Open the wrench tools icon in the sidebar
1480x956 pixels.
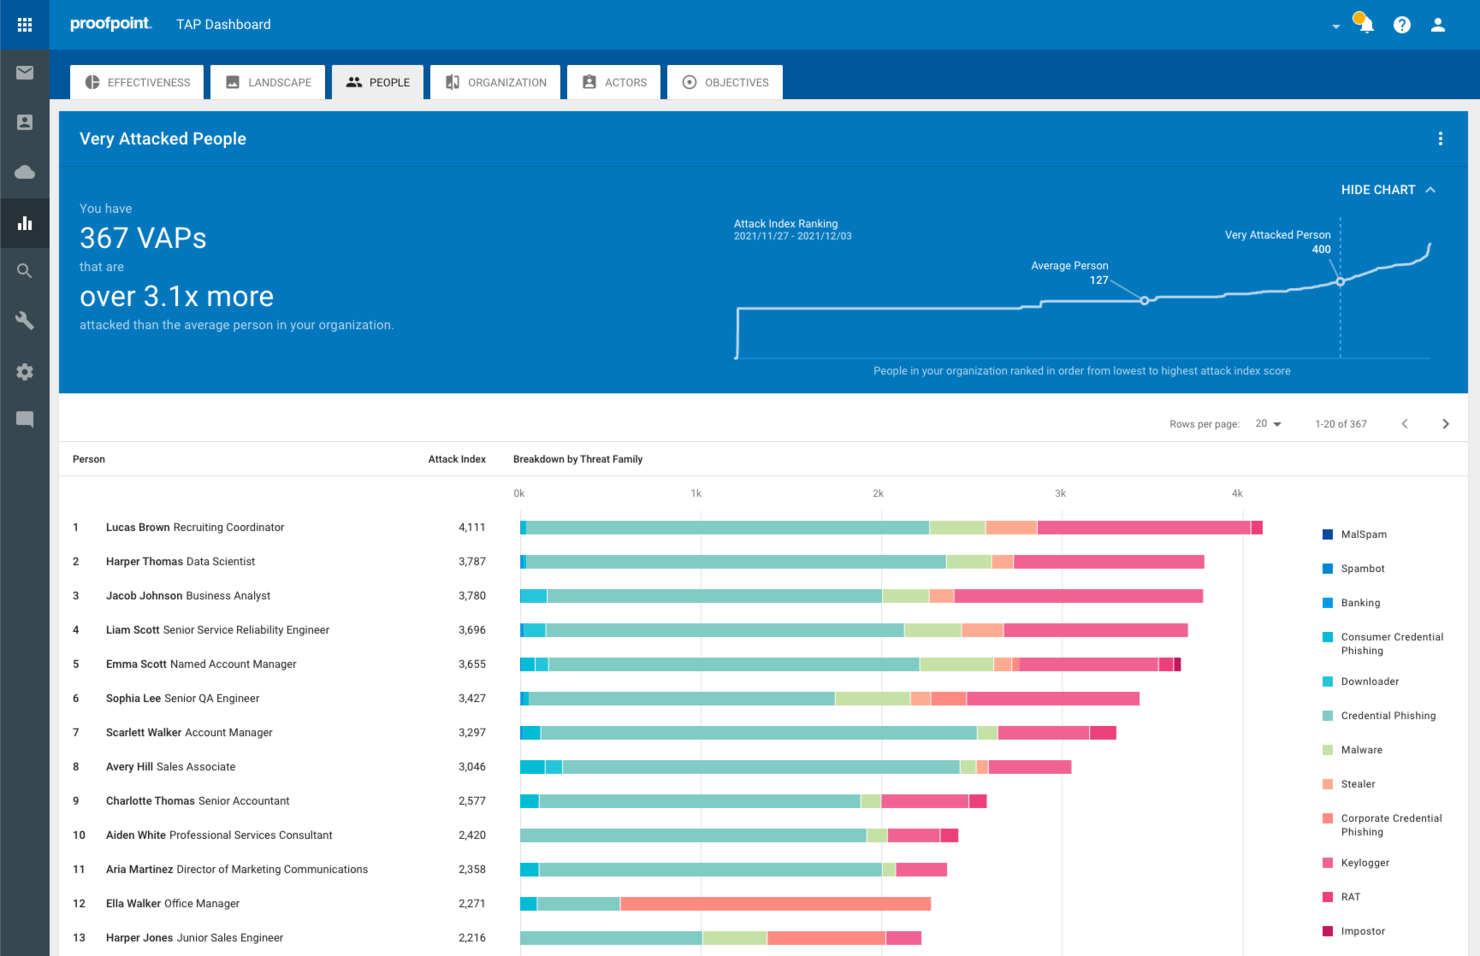(24, 321)
